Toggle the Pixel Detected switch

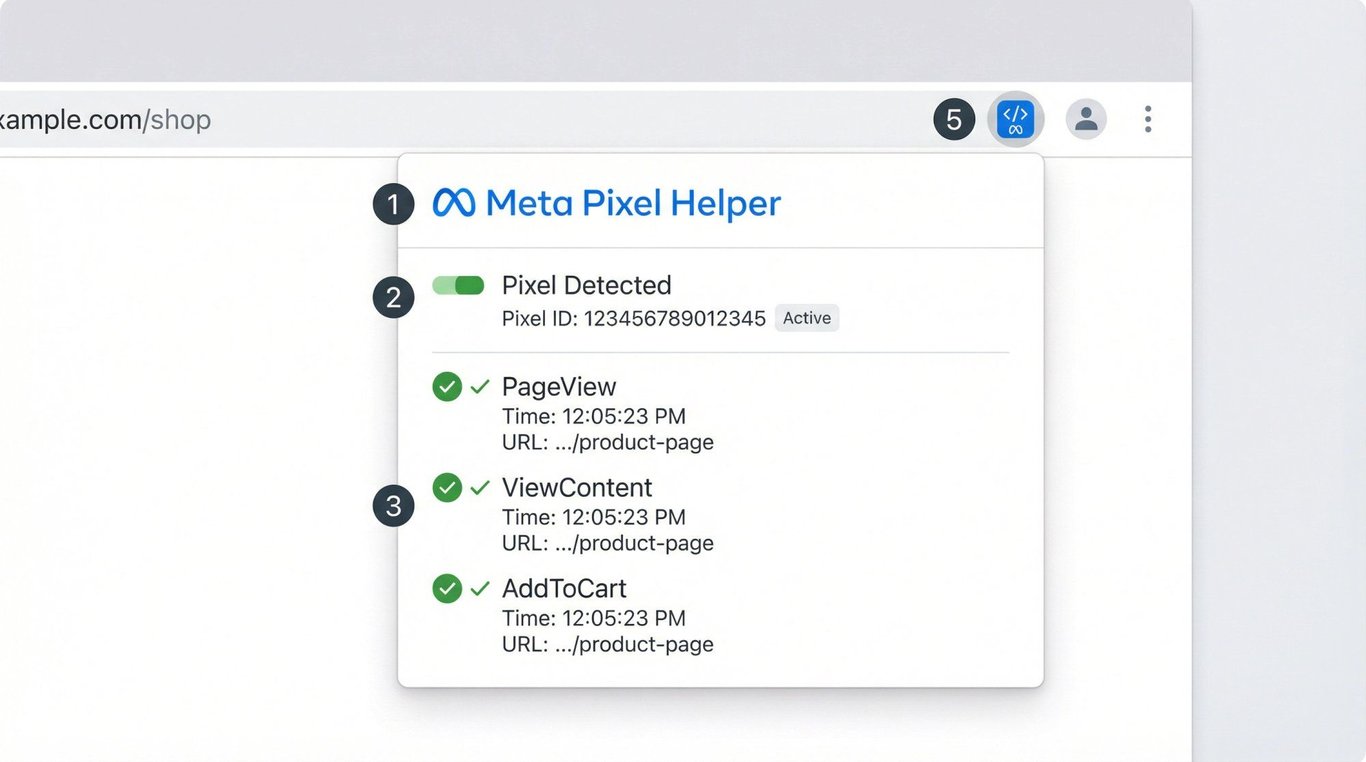[458, 285]
